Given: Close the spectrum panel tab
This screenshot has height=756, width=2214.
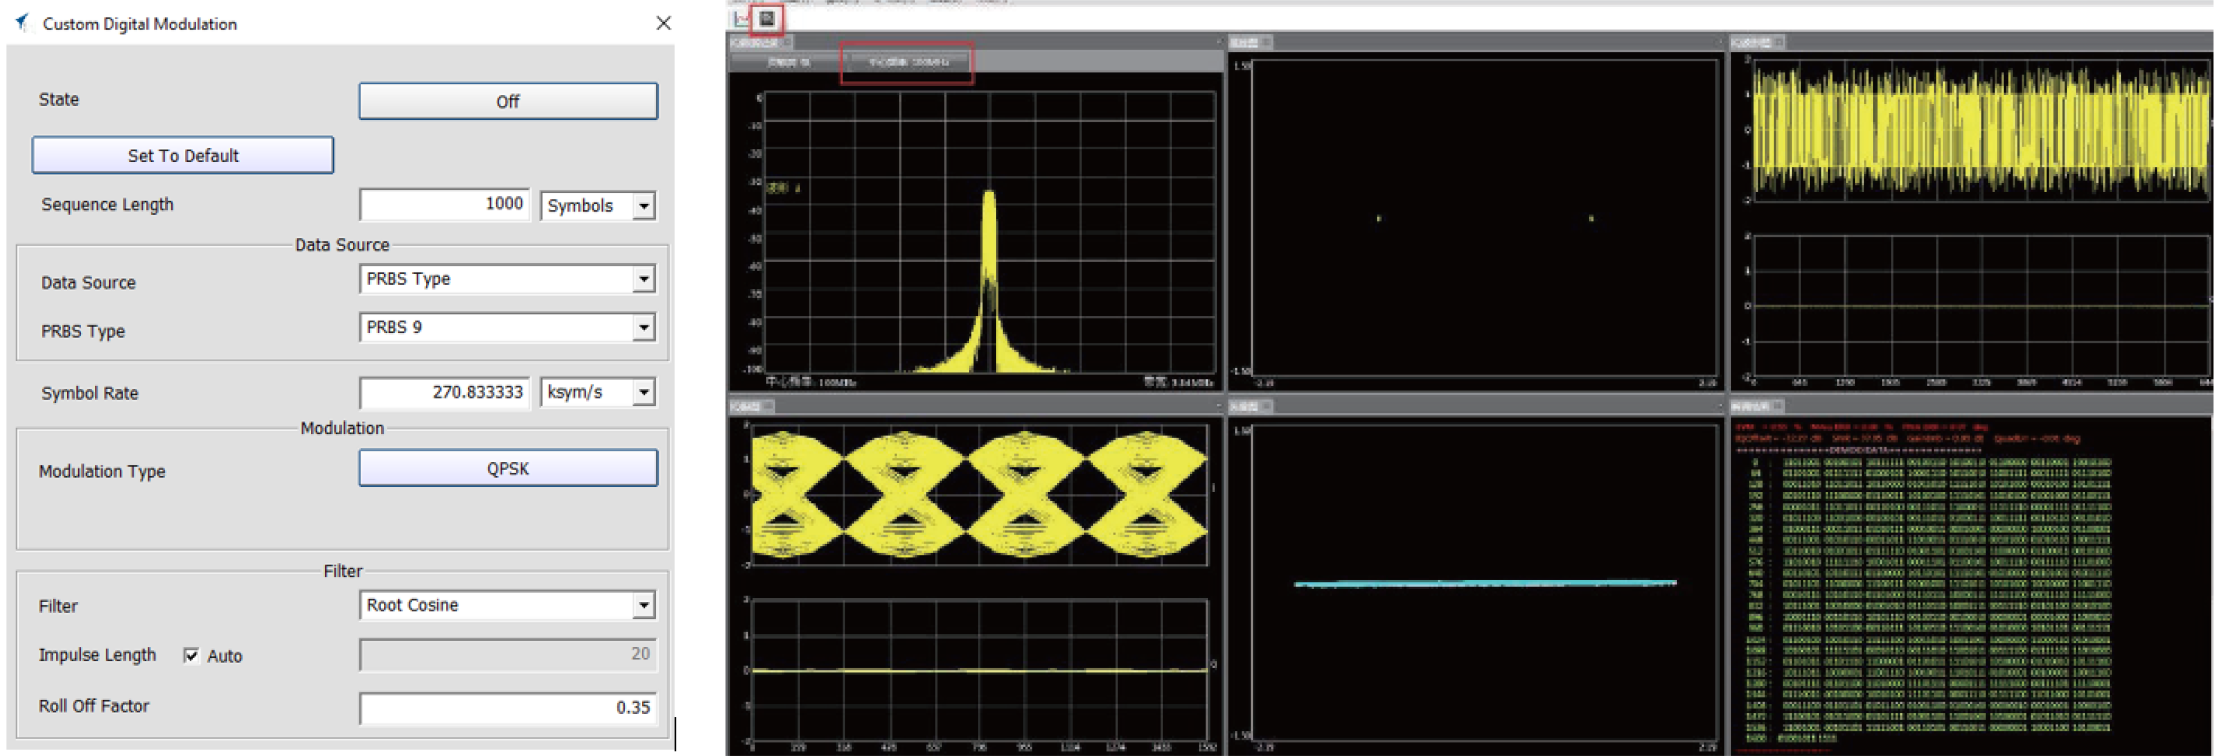Looking at the screenshot, I should tap(787, 42).
